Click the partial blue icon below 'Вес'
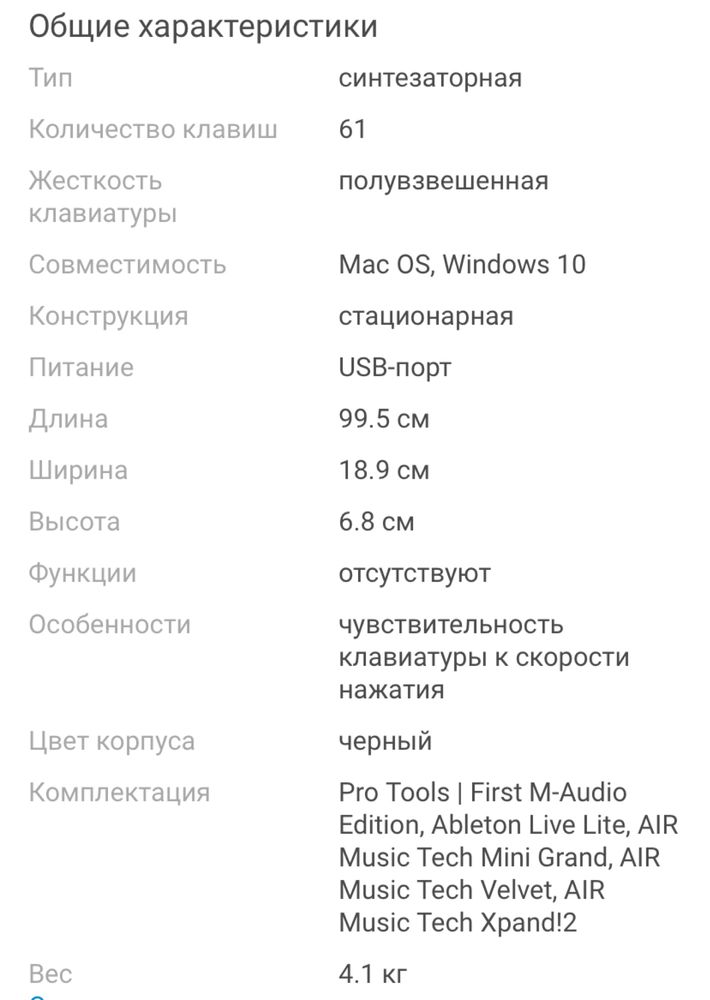 point(36,996)
